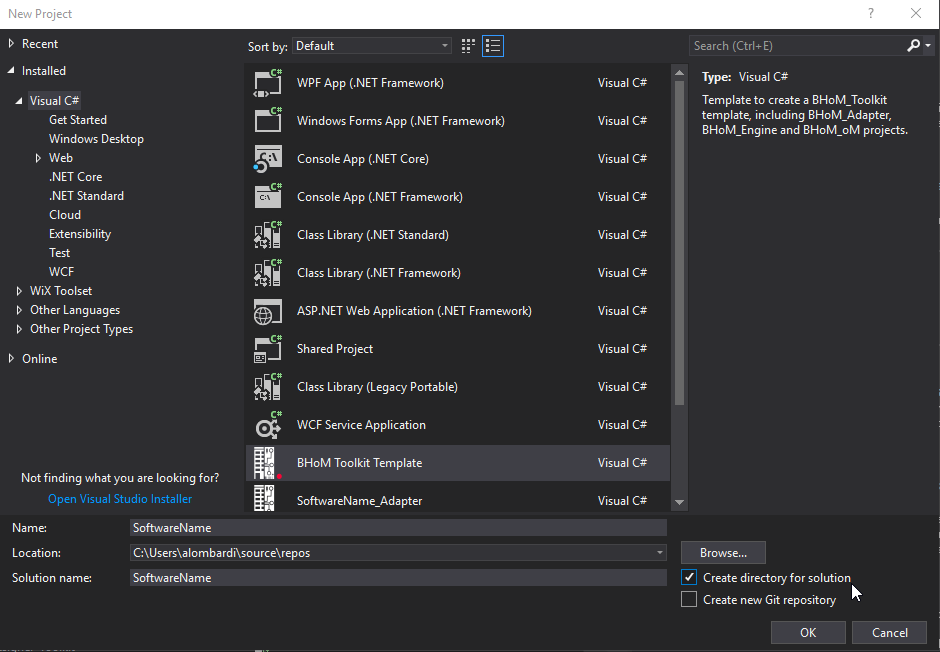Click the Class Library (Legacy Portable) icon
940x652 pixels.
[267, 387]
